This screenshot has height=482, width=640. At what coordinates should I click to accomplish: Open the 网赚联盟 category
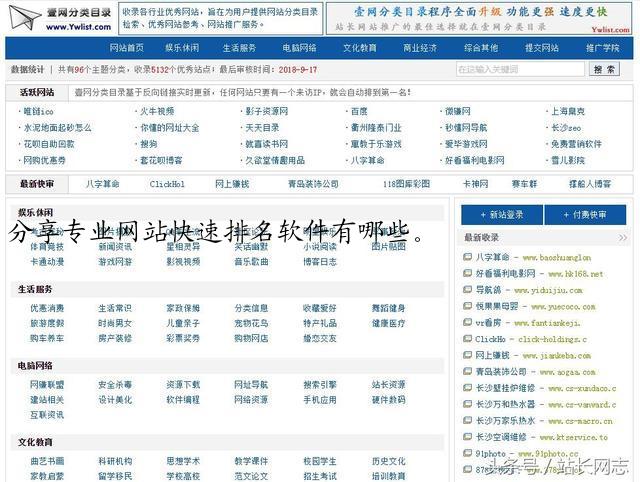point(47,384)
